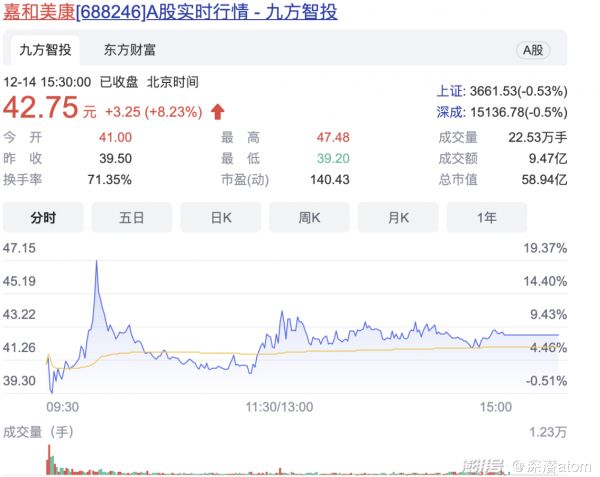Click the 43.22 y-axis price label
Image resolution: width=600 pixels, height=477 pixels.
point(19,314)
